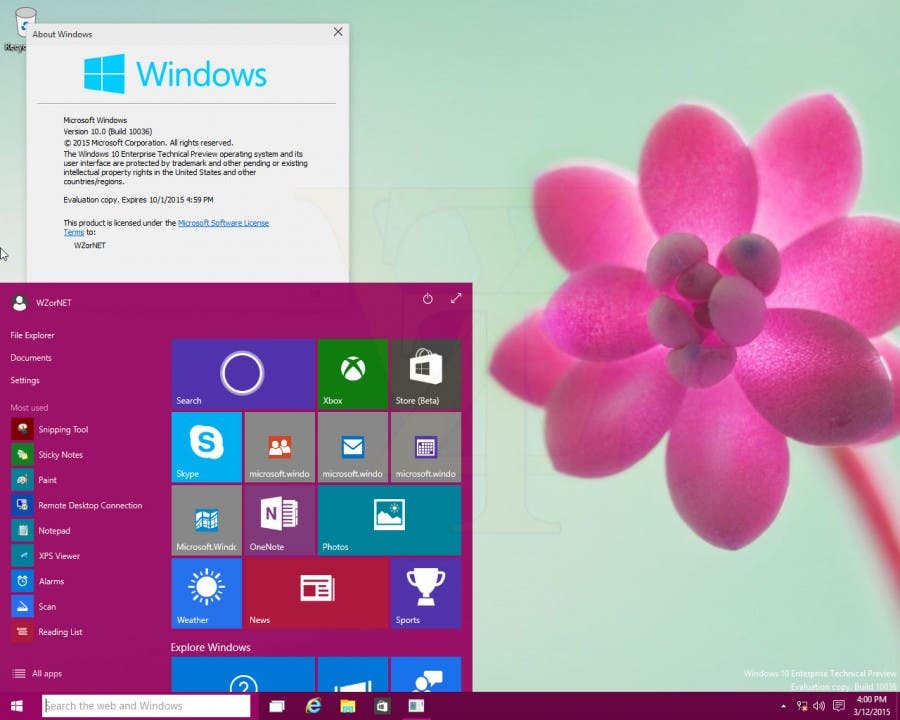Open the Get Started help tile with question mark

pos(243,675)
